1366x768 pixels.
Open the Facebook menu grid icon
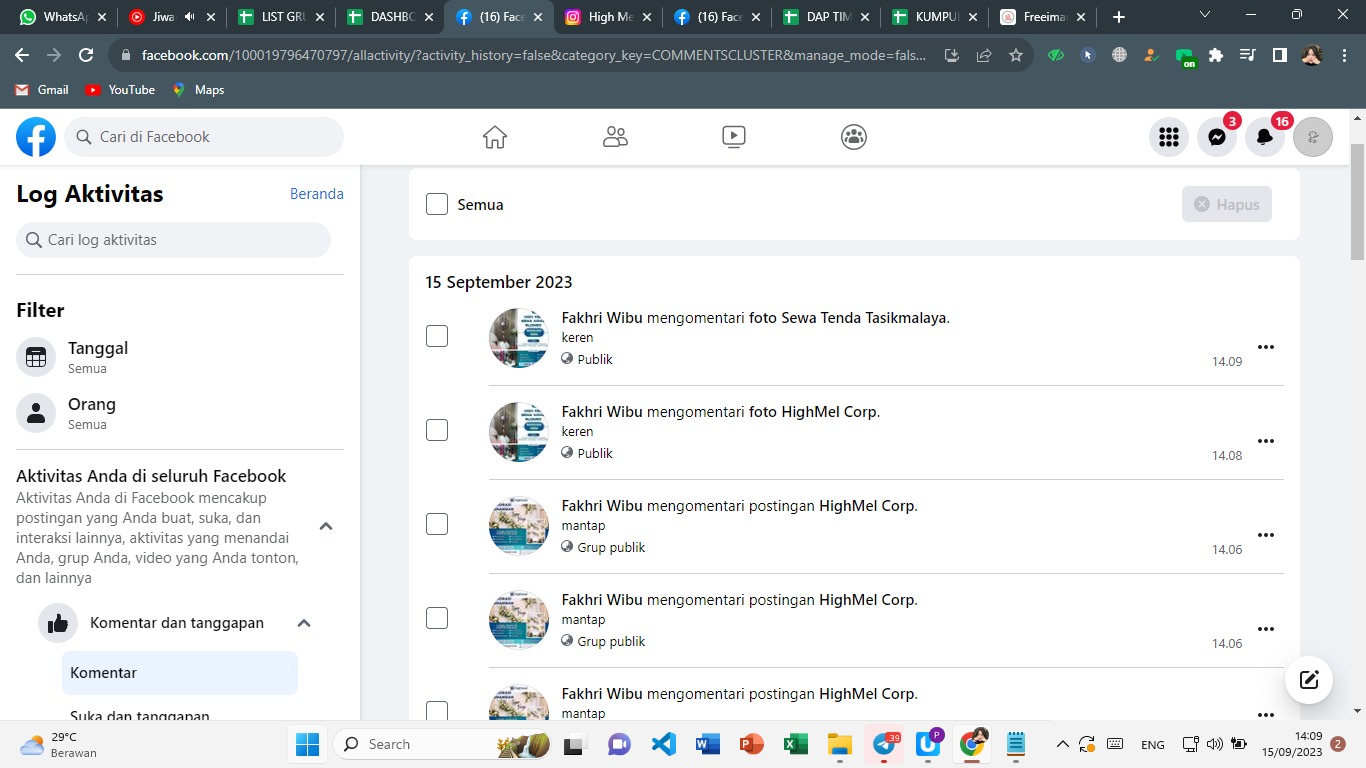point(1169,137)
